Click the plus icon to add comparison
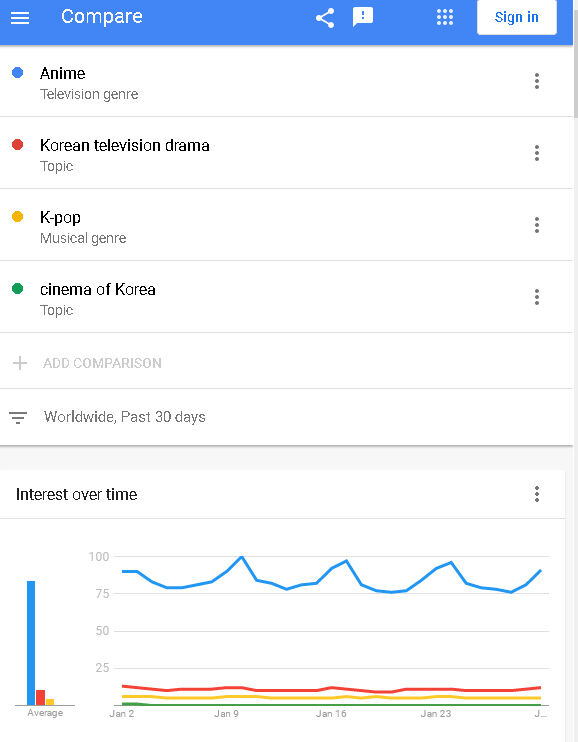Screen dimensions: 578x742 pos(20,363)
